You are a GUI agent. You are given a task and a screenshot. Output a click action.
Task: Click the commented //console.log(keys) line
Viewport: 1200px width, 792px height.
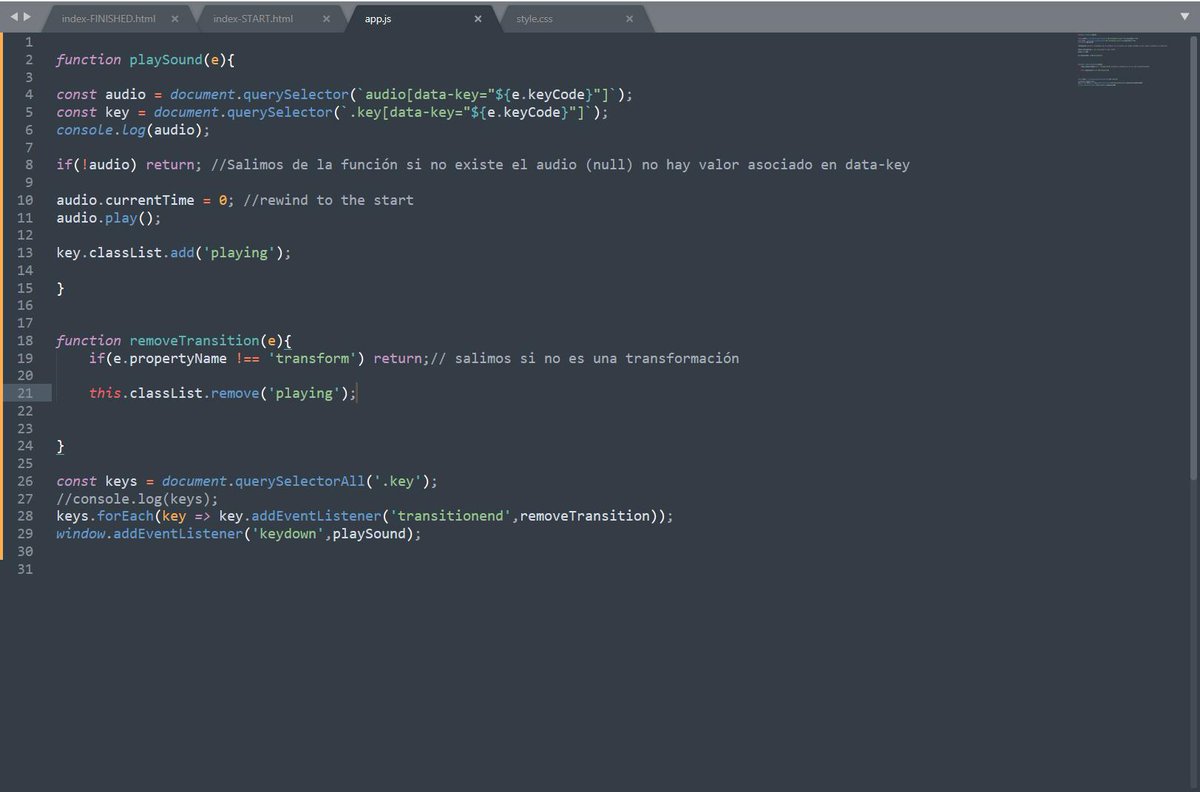pos(137,499)
